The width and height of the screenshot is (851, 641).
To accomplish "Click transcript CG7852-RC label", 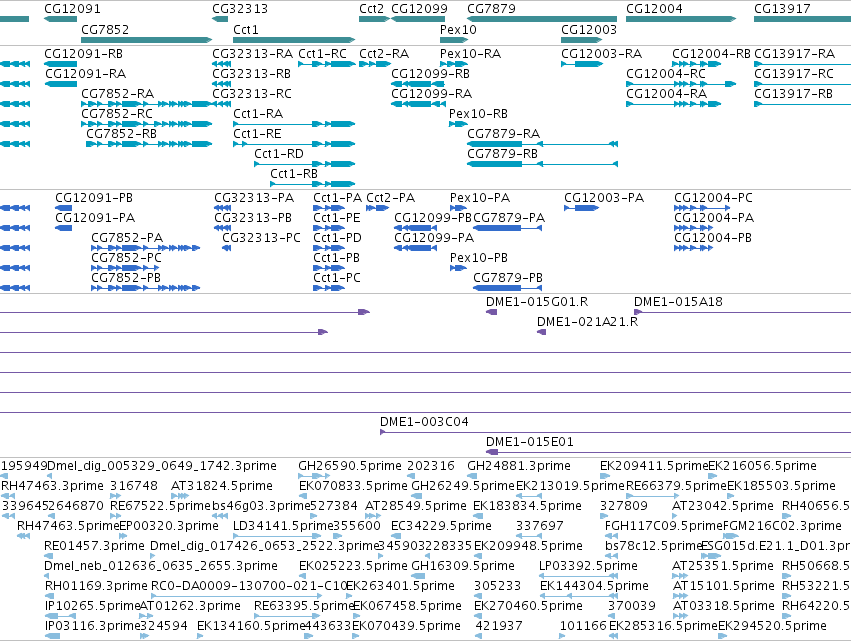I will tap(117, 114).
